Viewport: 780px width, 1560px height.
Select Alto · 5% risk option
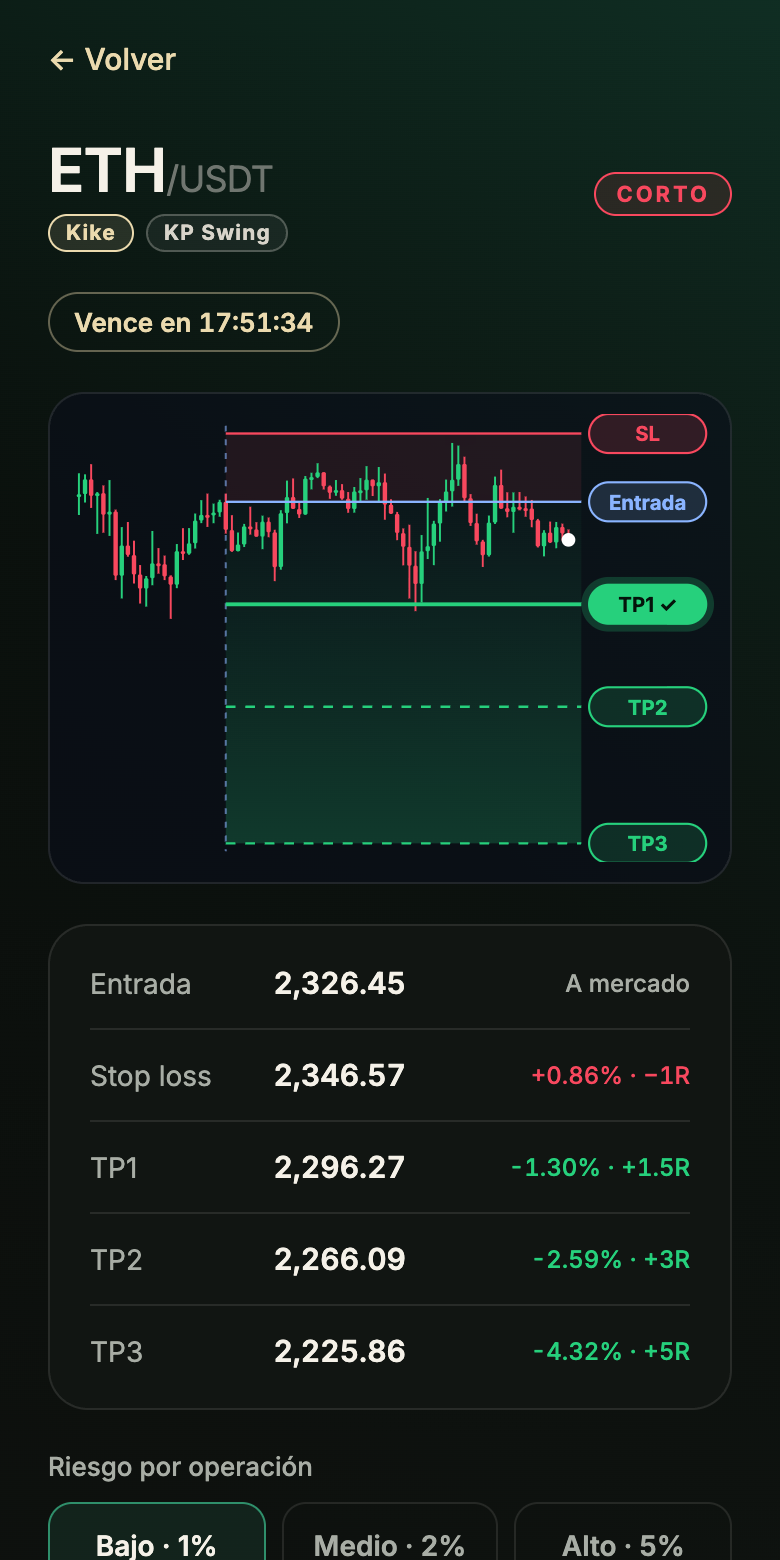(623, 1532)
